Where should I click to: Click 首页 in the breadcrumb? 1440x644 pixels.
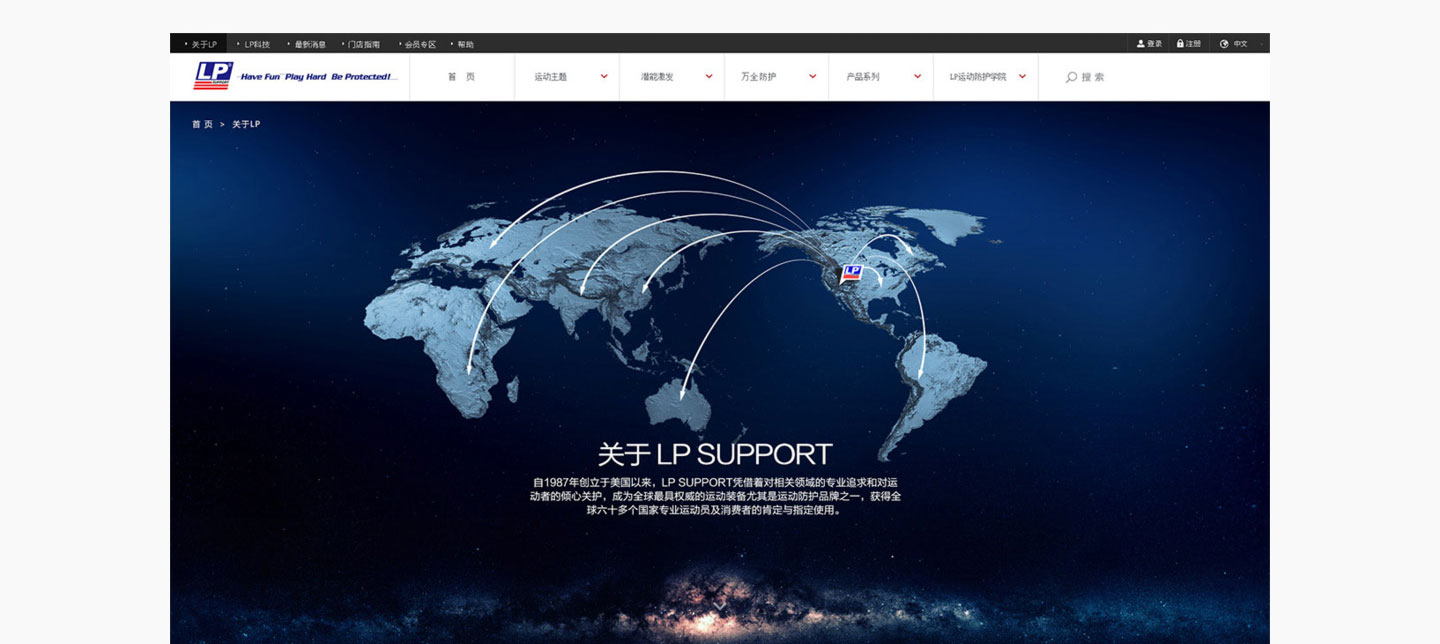(x=202, y=124)
